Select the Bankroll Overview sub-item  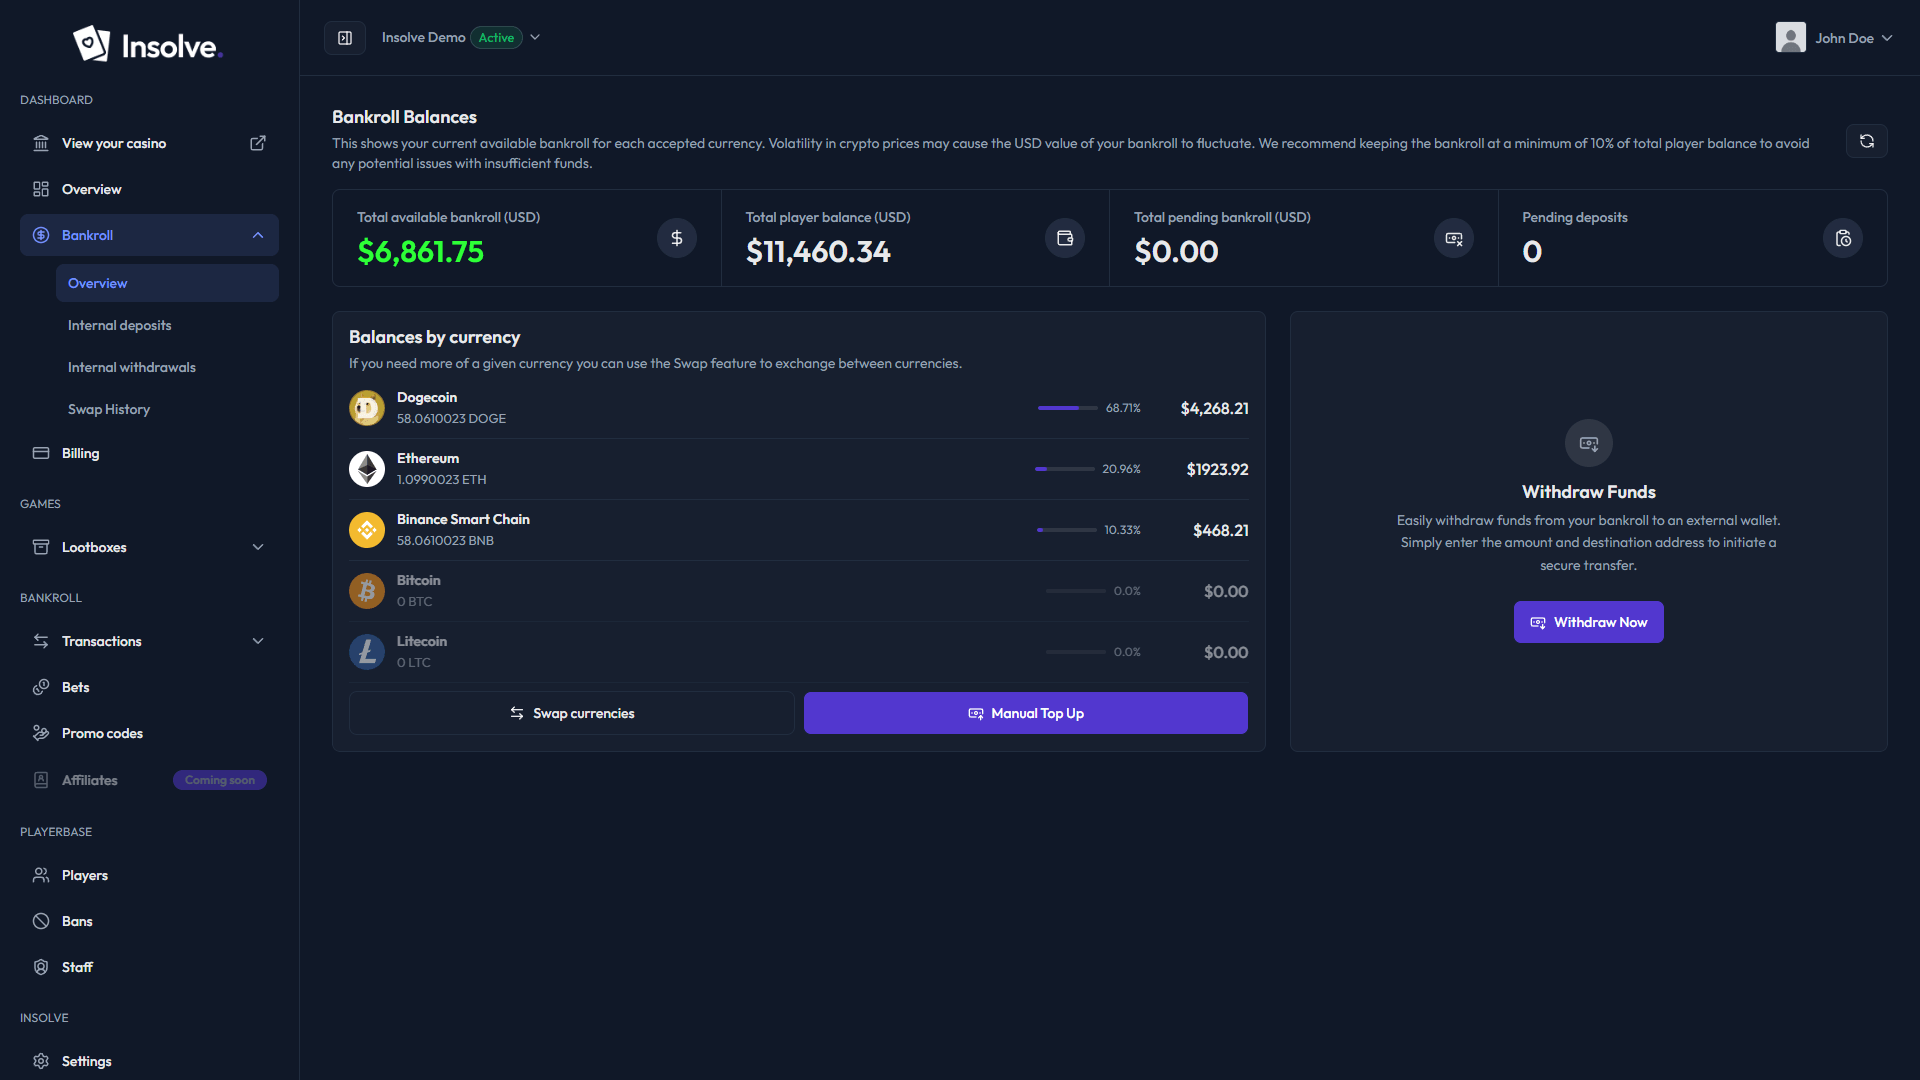click(167, 283)
